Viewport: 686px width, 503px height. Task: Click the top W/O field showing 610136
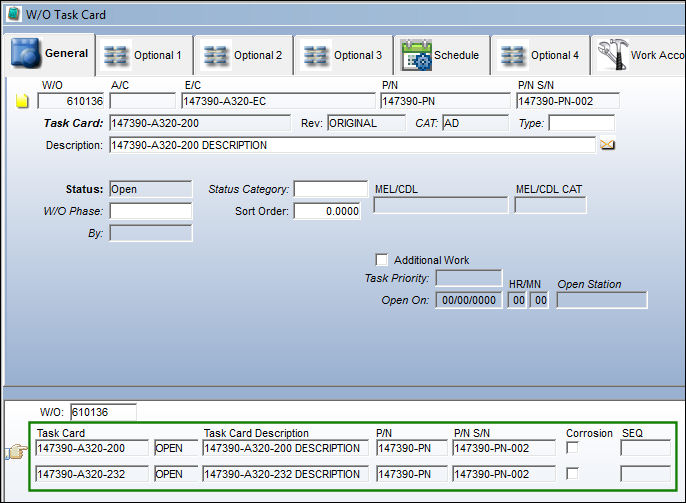click(71, 101)
